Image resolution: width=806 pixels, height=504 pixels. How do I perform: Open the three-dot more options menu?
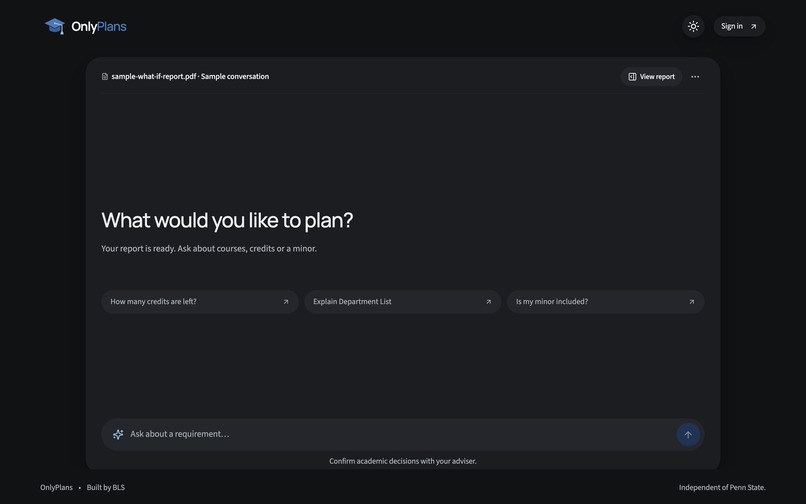pos(695,77)
